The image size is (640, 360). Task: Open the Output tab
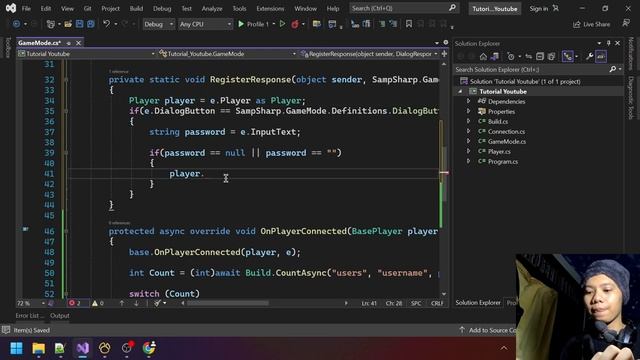(60, 316)
